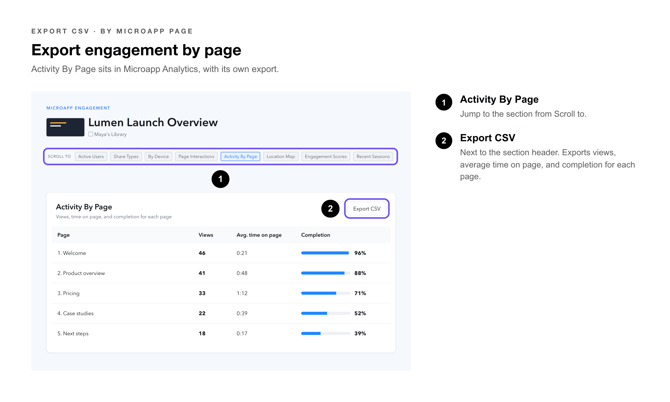This screenshot has width=670, height=402.
Task: Click the Activity By Page legend heading
Action: (x=499, y=100)
